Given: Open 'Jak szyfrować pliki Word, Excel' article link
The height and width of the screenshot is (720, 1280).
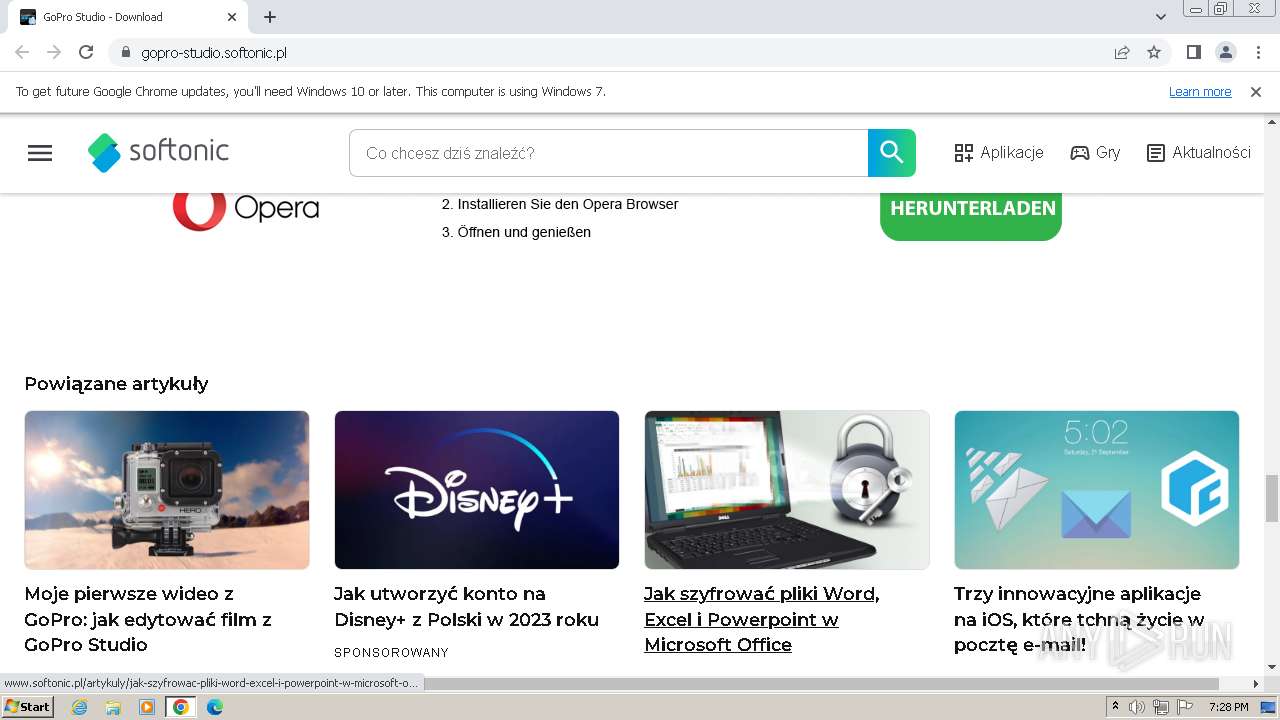Looking at the screenshot, I should click(761, 619).
